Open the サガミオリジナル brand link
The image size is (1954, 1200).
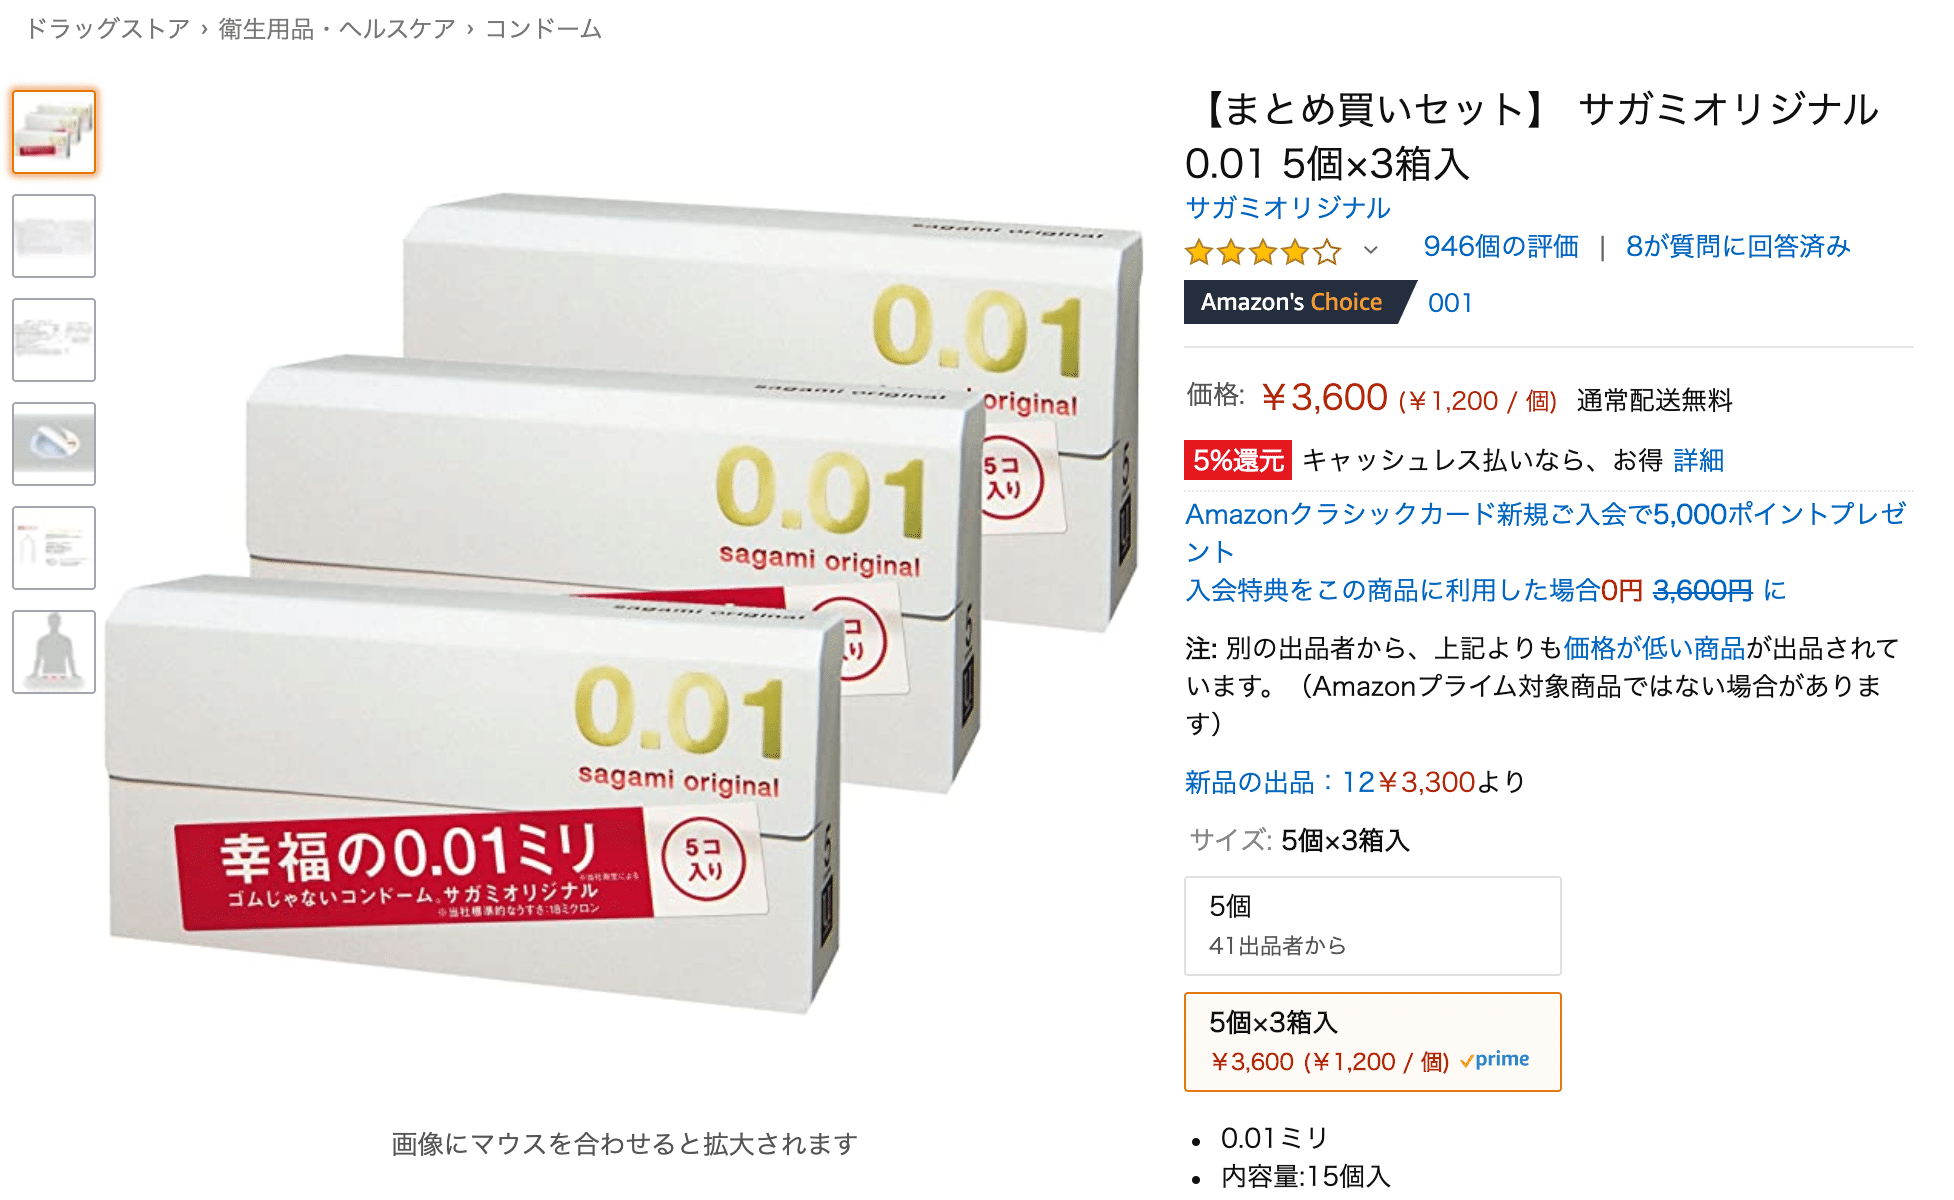1287,207
